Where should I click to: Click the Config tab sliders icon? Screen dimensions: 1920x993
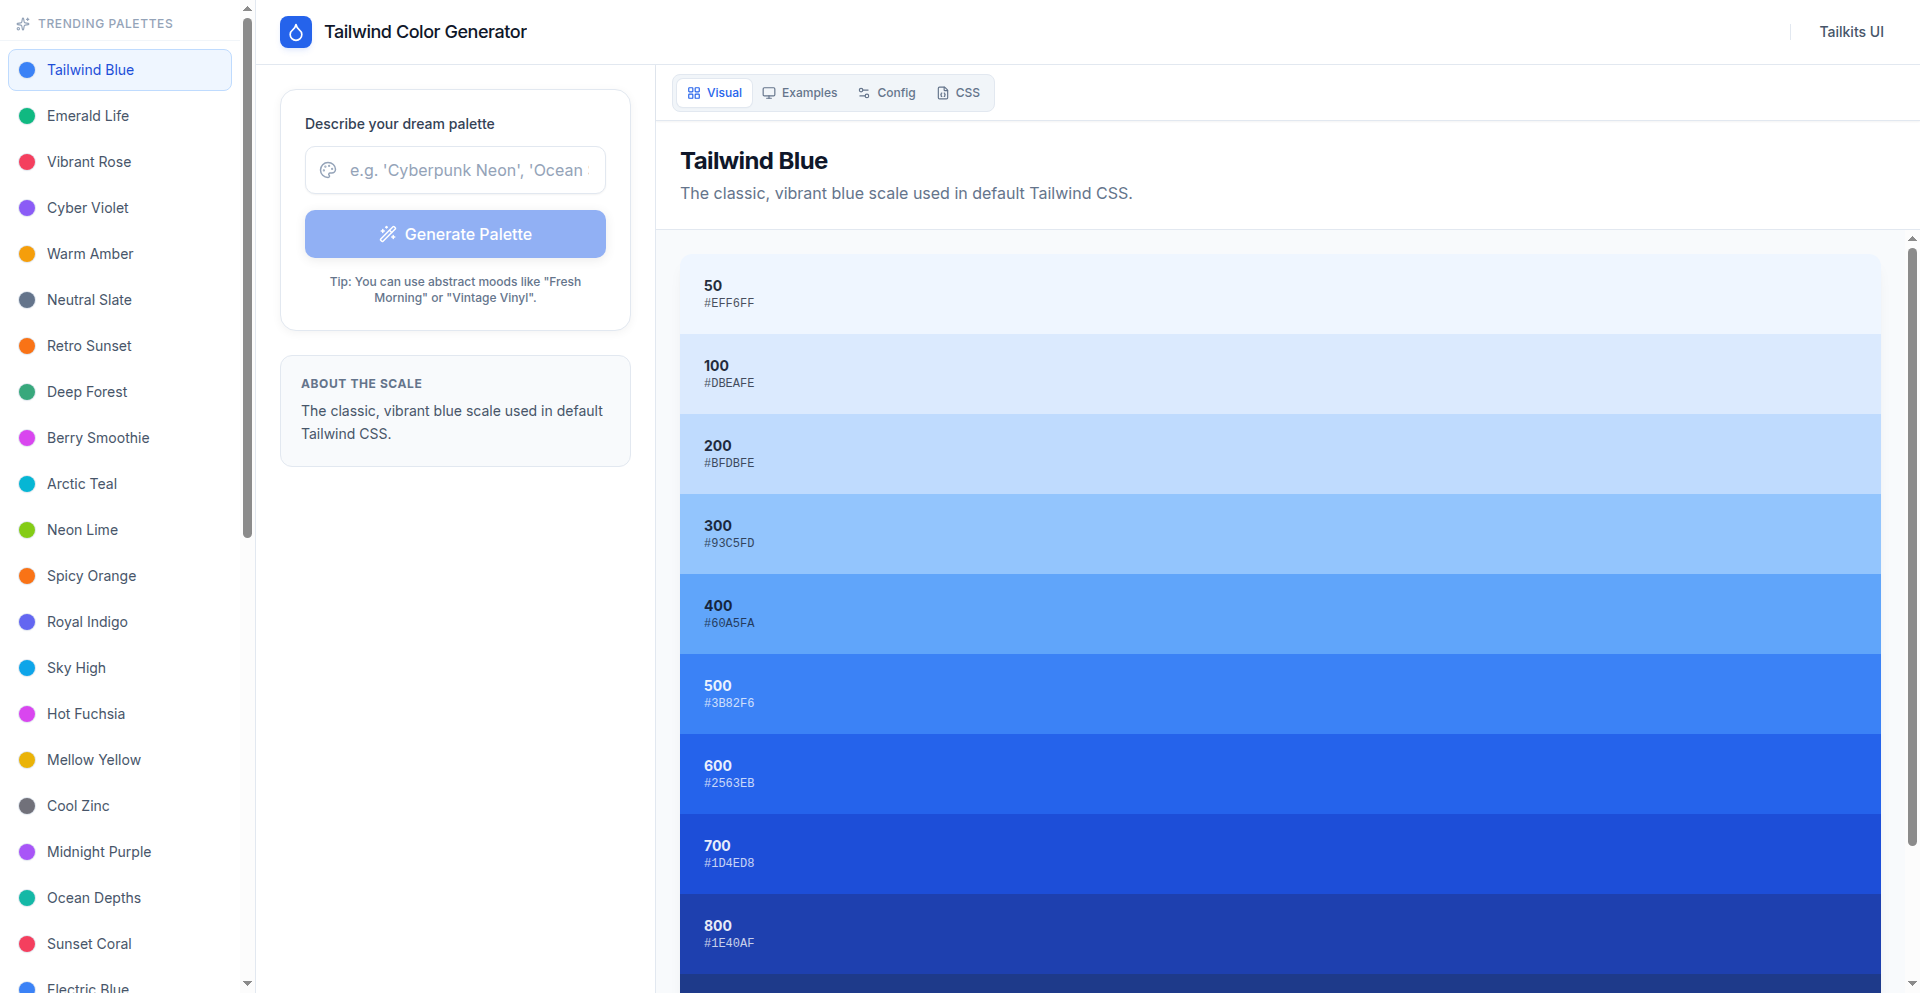coord(864,93)
